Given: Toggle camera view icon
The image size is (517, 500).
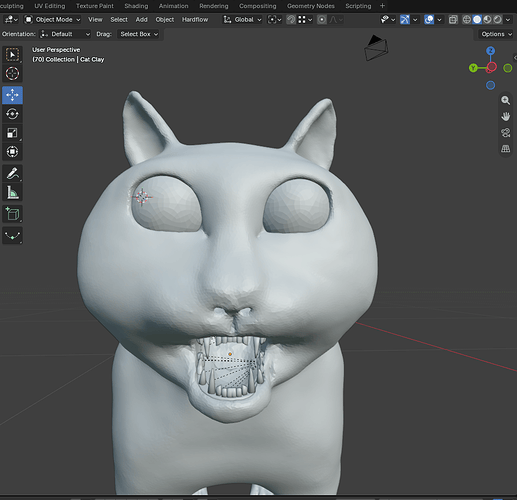Looking at the screenshot, I should point(505,133).
